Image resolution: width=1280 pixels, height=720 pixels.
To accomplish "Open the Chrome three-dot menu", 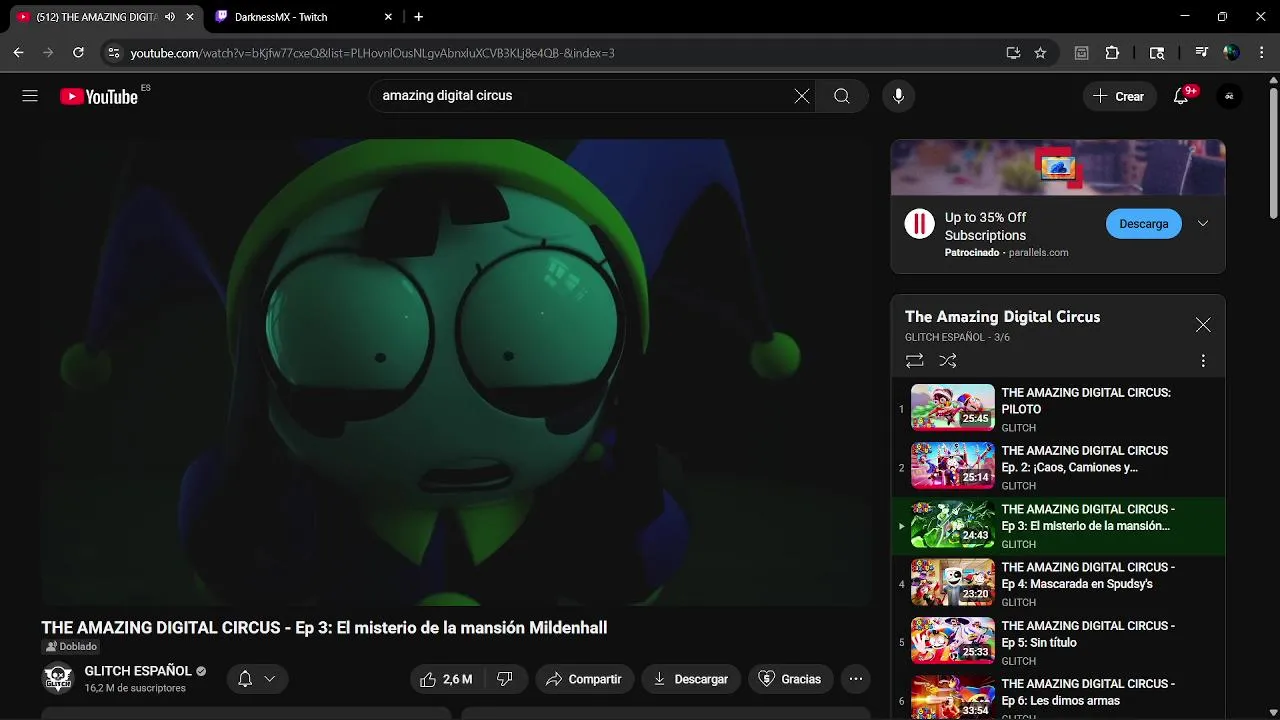I will click(x=1260, y=53).
